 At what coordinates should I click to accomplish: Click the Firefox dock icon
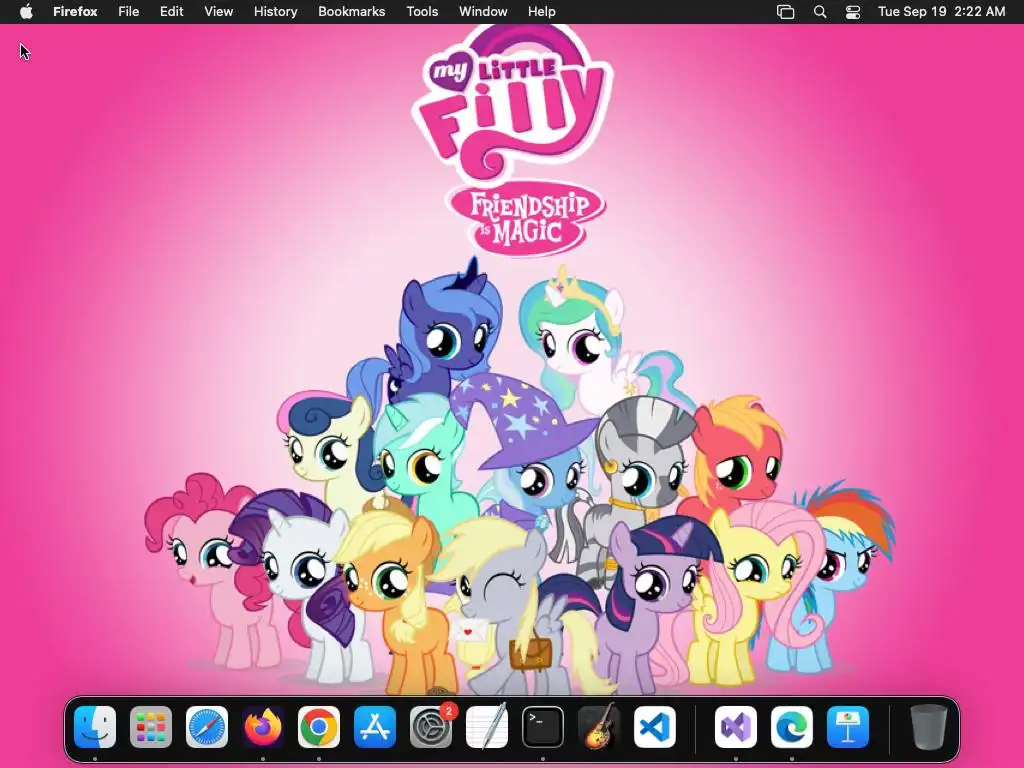(x=263, y=727)
